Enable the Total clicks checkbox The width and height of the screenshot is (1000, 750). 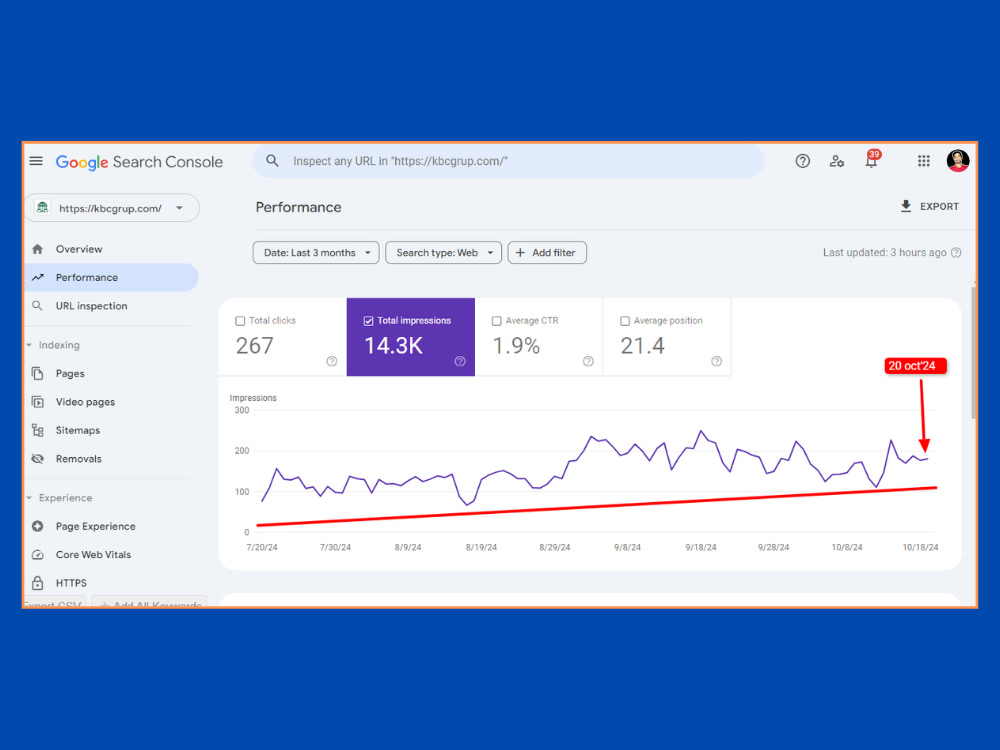point(240,321)
